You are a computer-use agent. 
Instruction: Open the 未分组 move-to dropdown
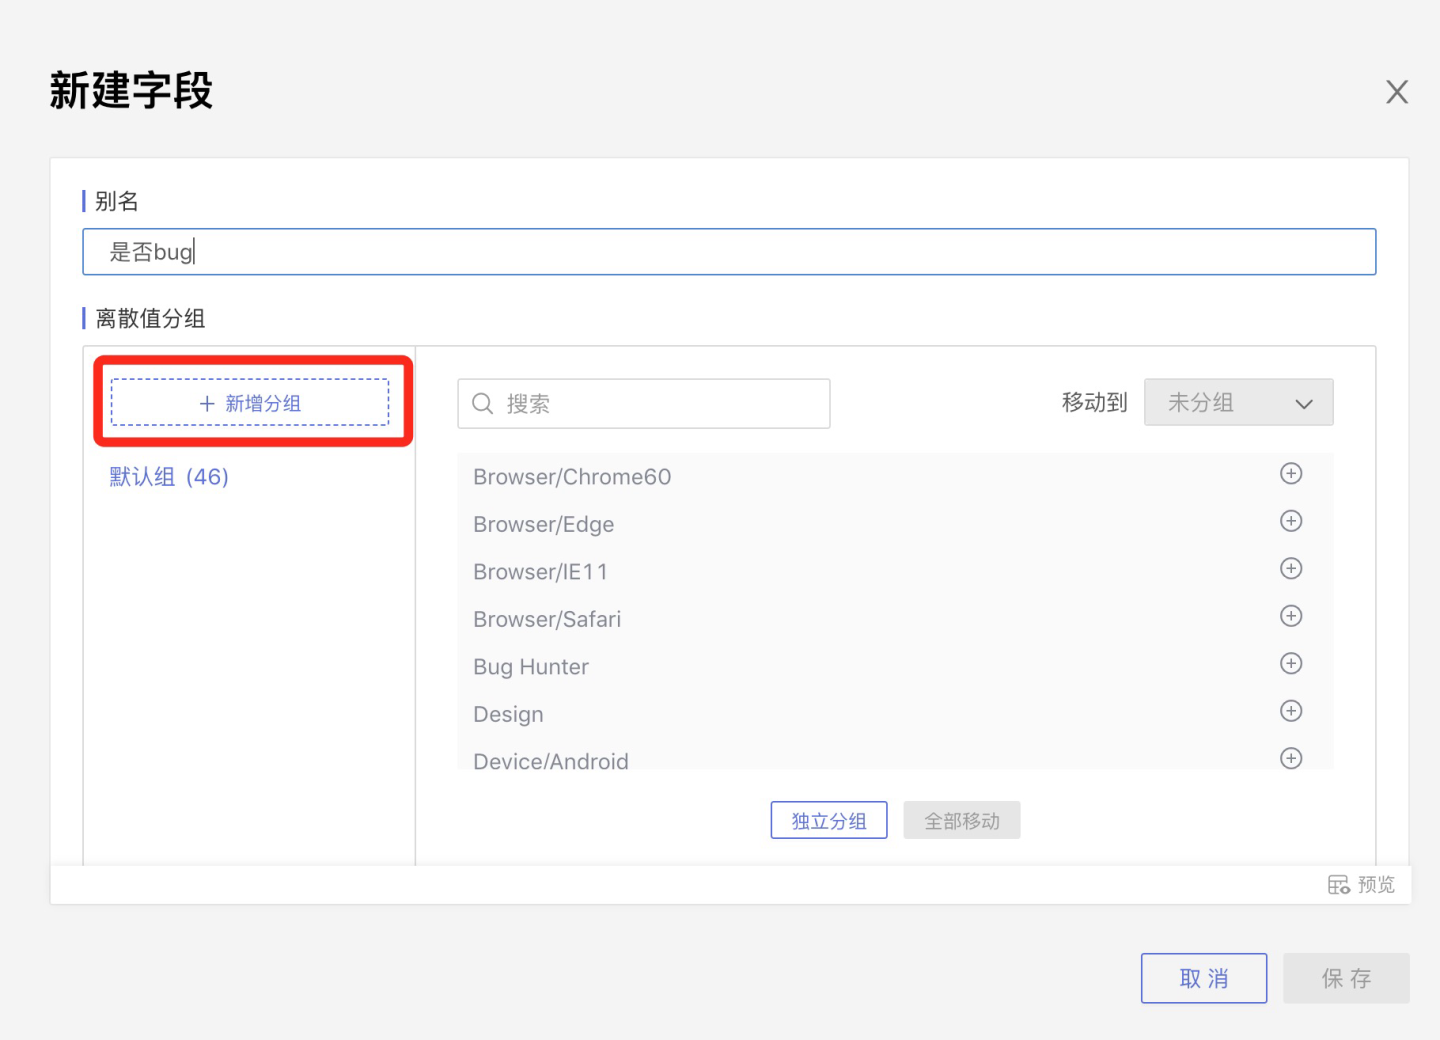pos(1238,403)
